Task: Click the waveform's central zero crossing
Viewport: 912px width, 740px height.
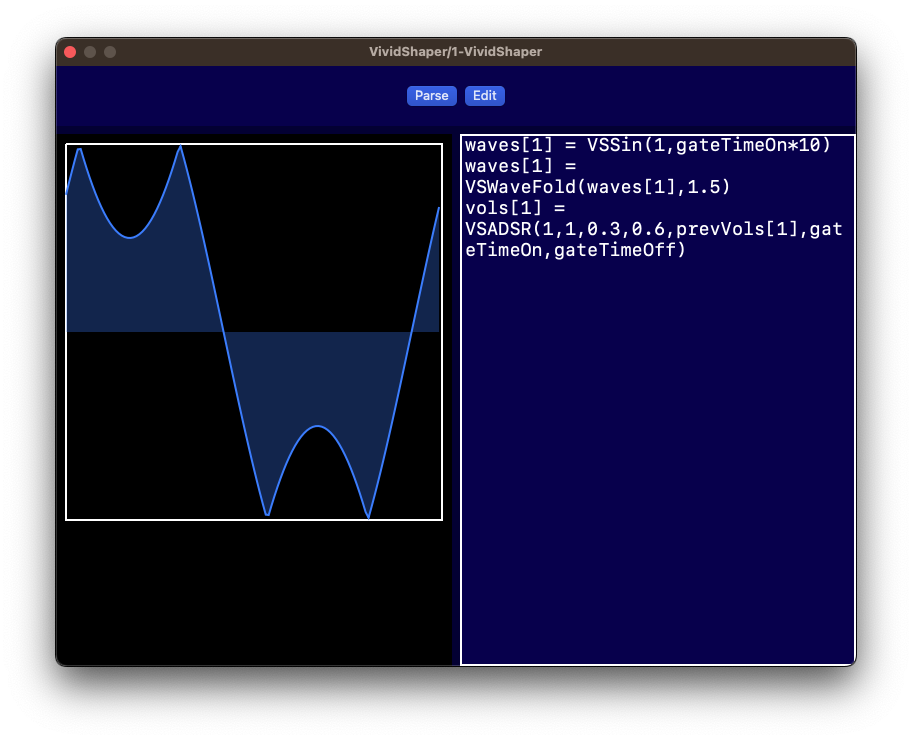Action: [224, 331]
